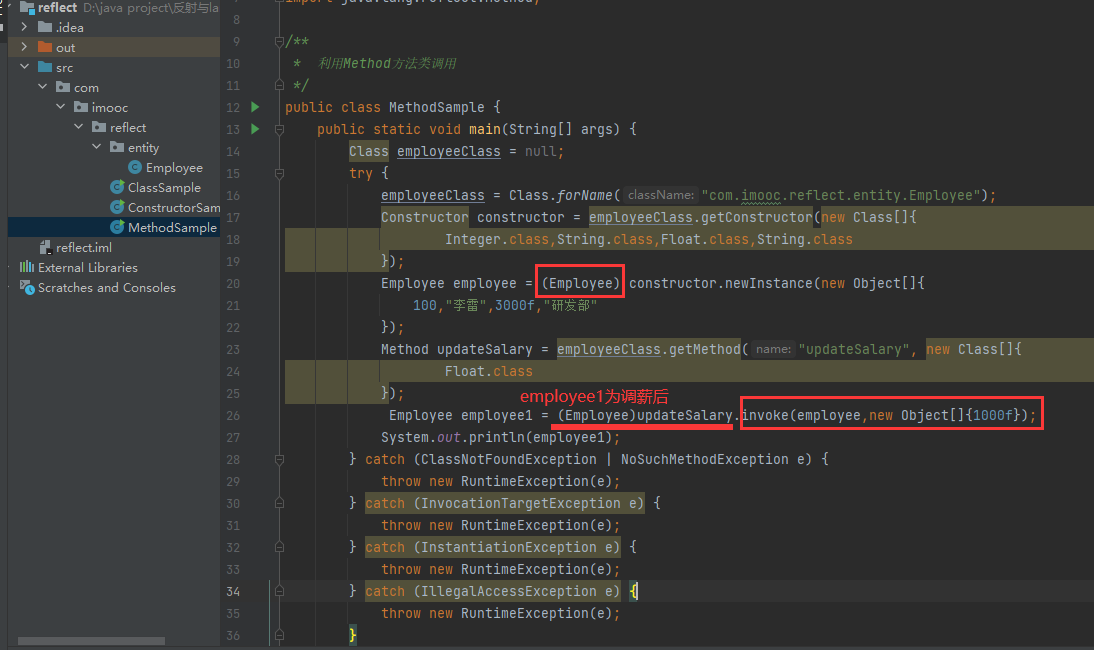Fold the Javadoc comment at line 9
This screenshot has height=650, width=1094.
[x=279, y=41]
